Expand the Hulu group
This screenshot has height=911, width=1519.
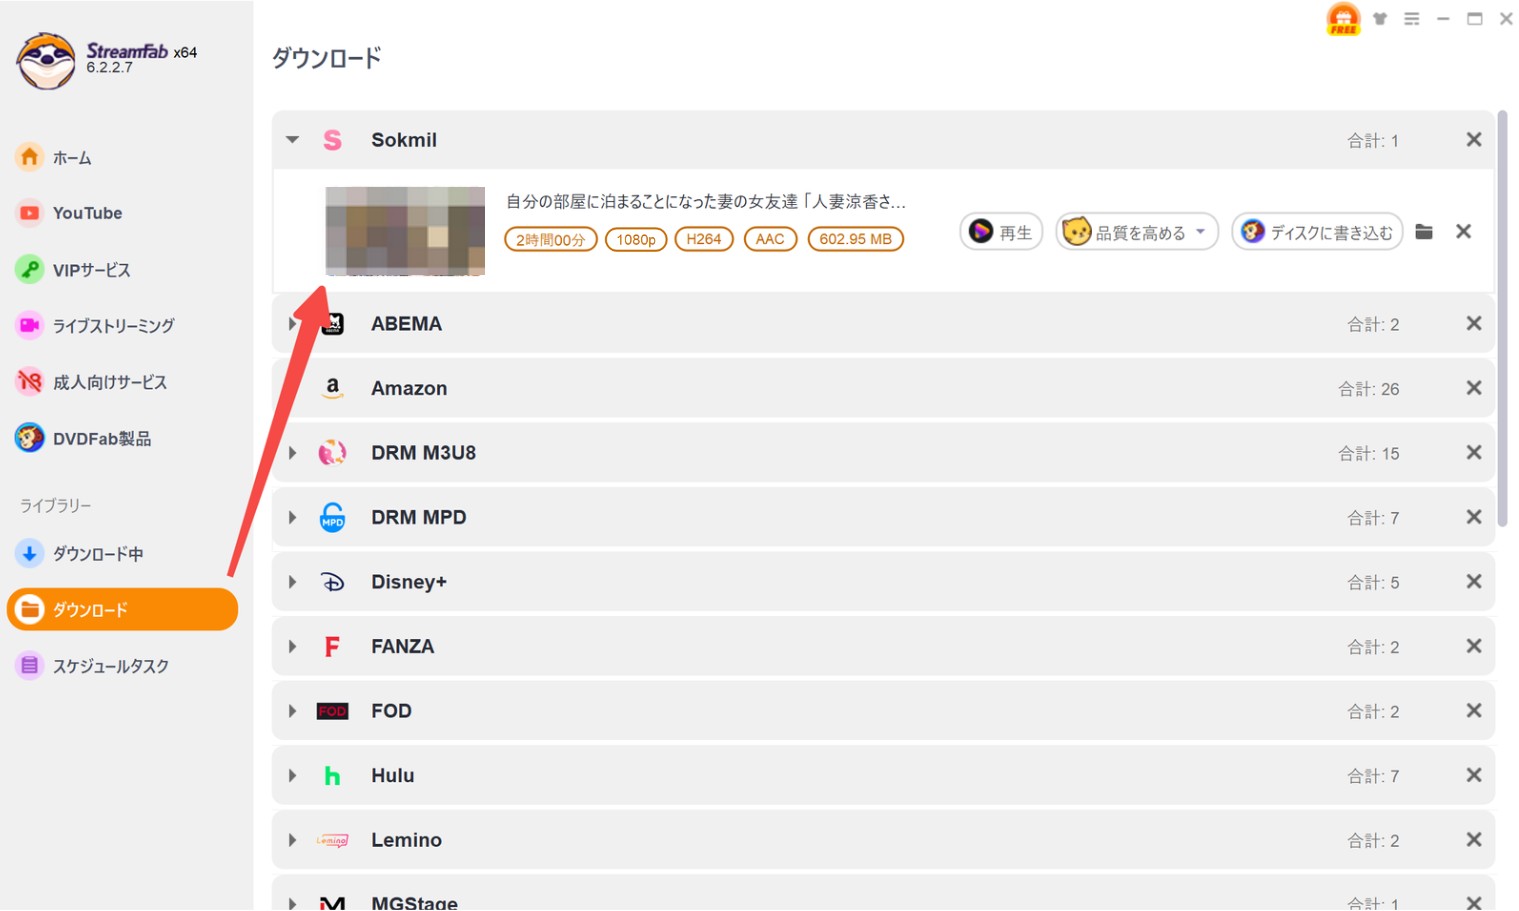pyautogui.click(x=292, y=775)
